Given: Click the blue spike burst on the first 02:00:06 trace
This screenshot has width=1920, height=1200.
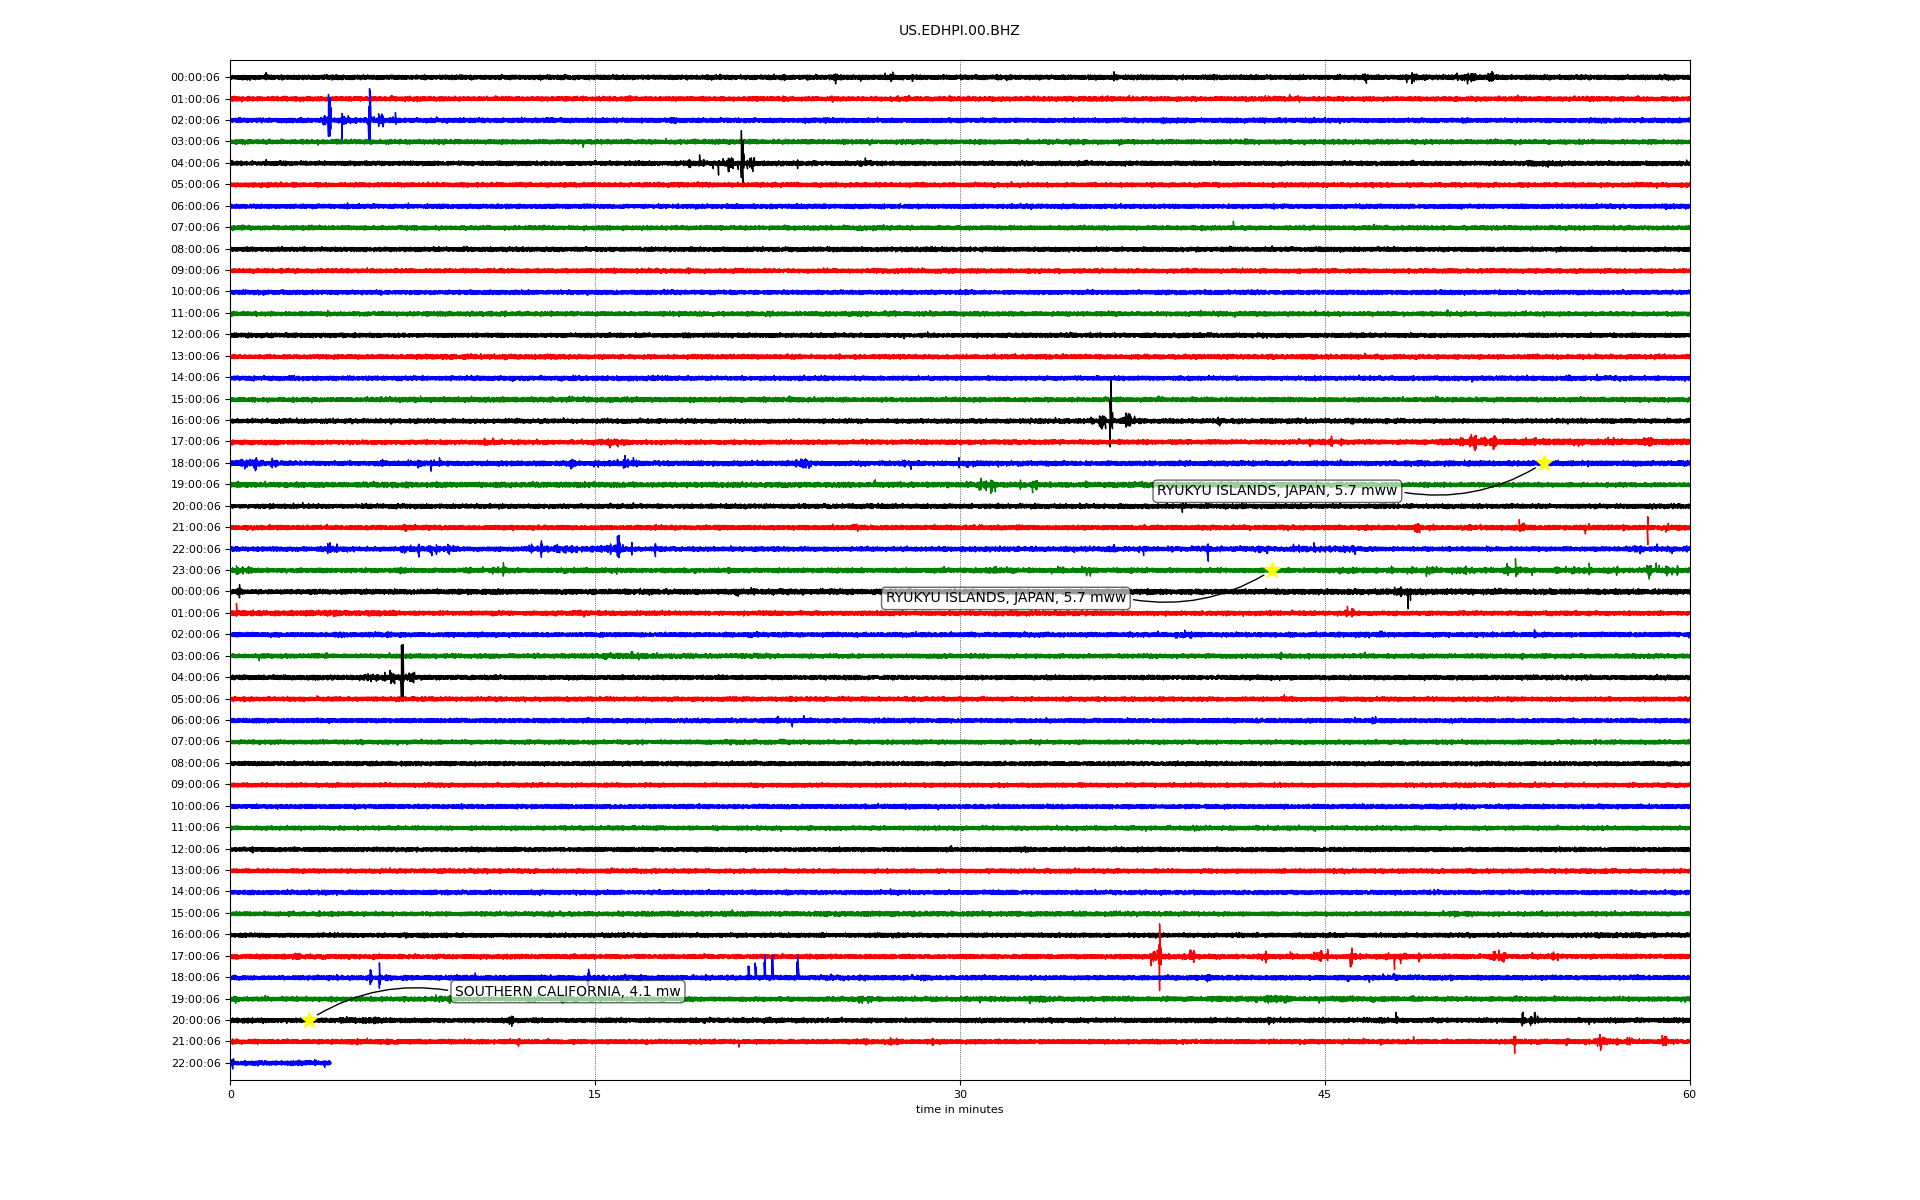Looking at the screenshot, I should (x=369, y=115).
